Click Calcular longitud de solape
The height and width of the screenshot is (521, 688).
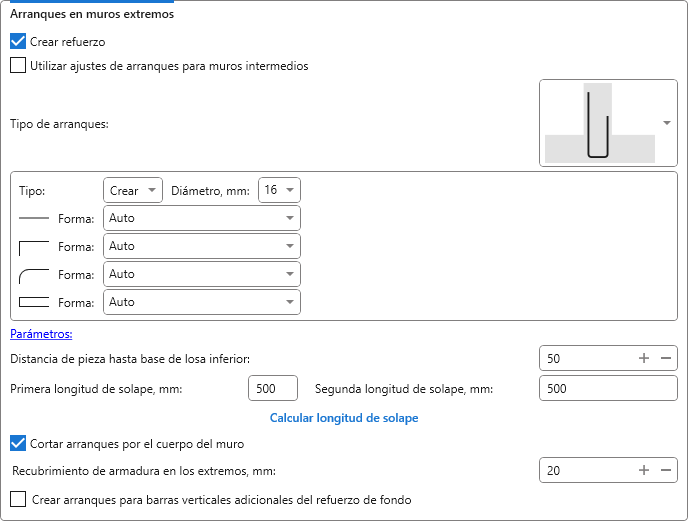click(x=344, y=418)
